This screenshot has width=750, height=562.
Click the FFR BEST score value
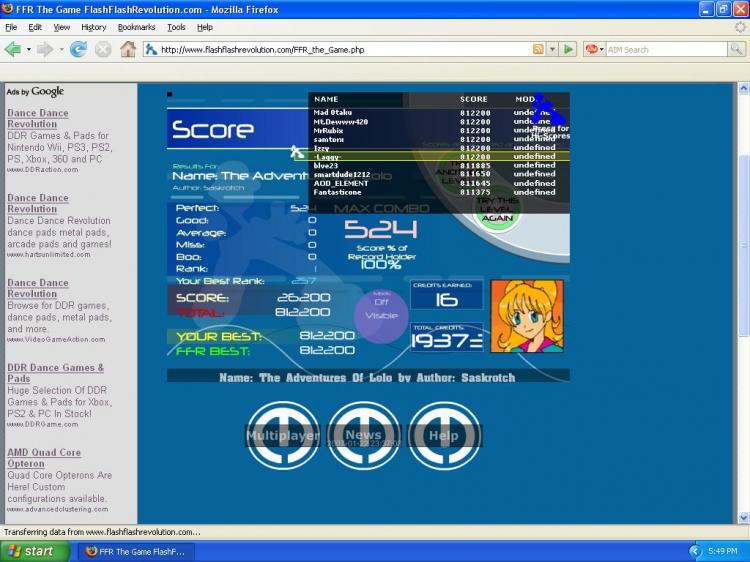click(x=327, y=350)
